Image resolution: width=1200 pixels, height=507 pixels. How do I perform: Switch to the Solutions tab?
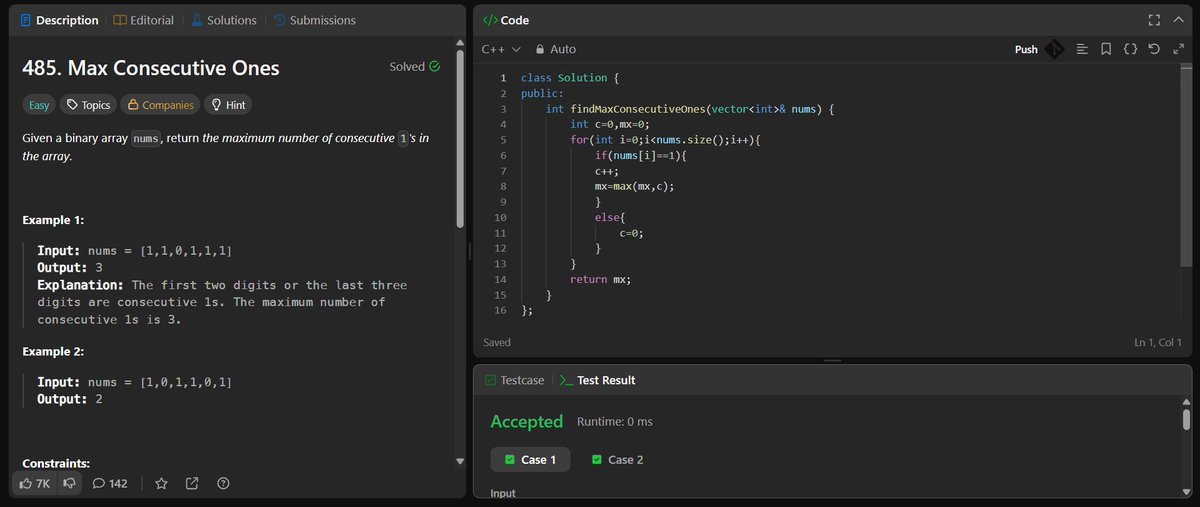click(223, 20)
